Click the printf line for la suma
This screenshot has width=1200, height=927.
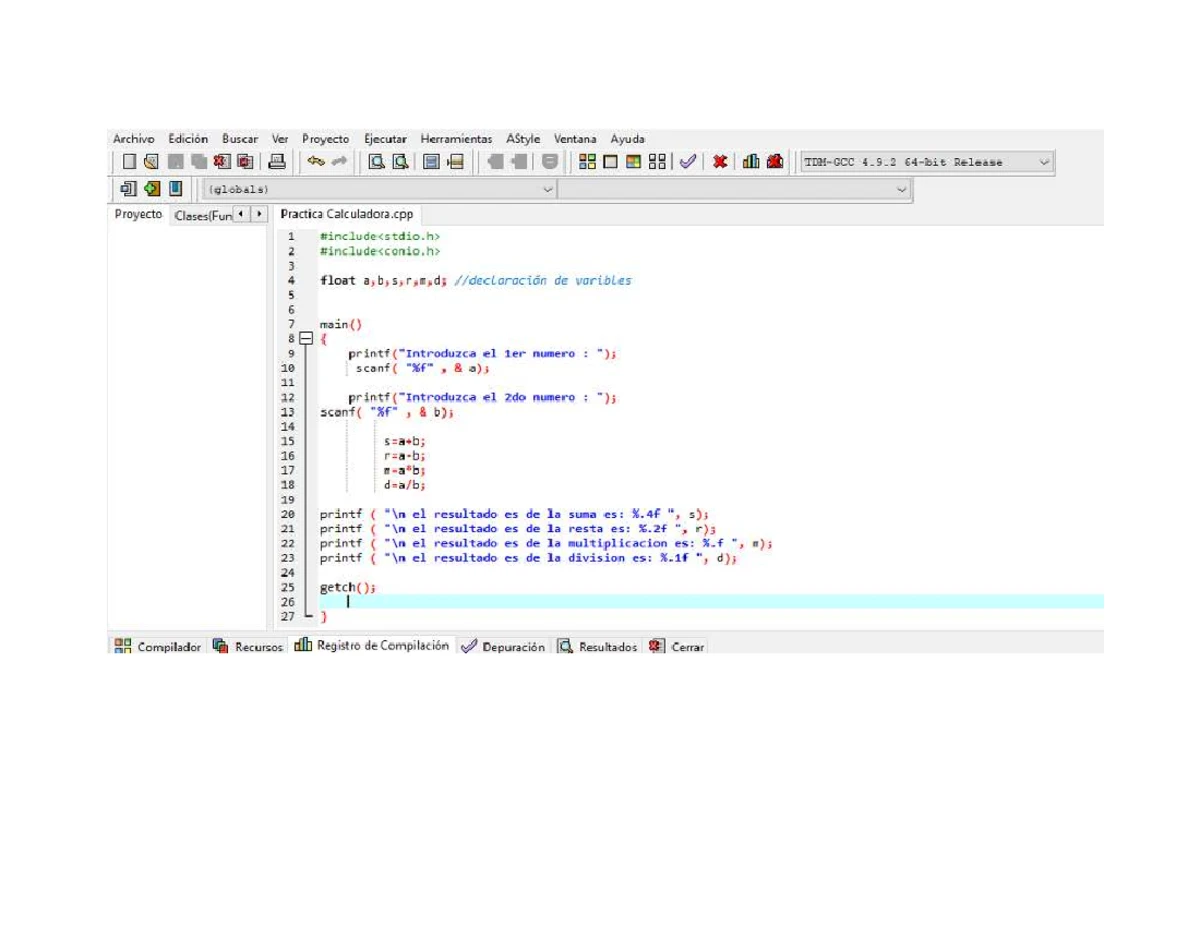[x=514, y=514]
